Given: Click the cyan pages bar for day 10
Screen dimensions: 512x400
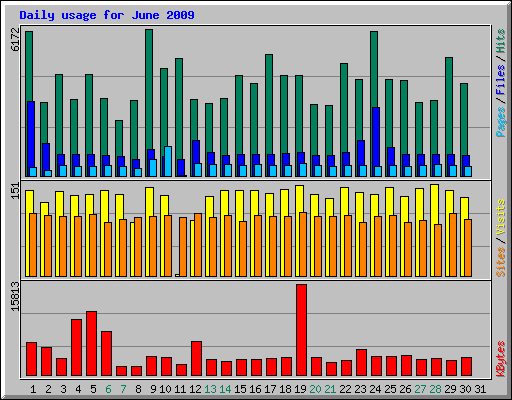Looking at the screenshot, I should [x=168, y=161].
